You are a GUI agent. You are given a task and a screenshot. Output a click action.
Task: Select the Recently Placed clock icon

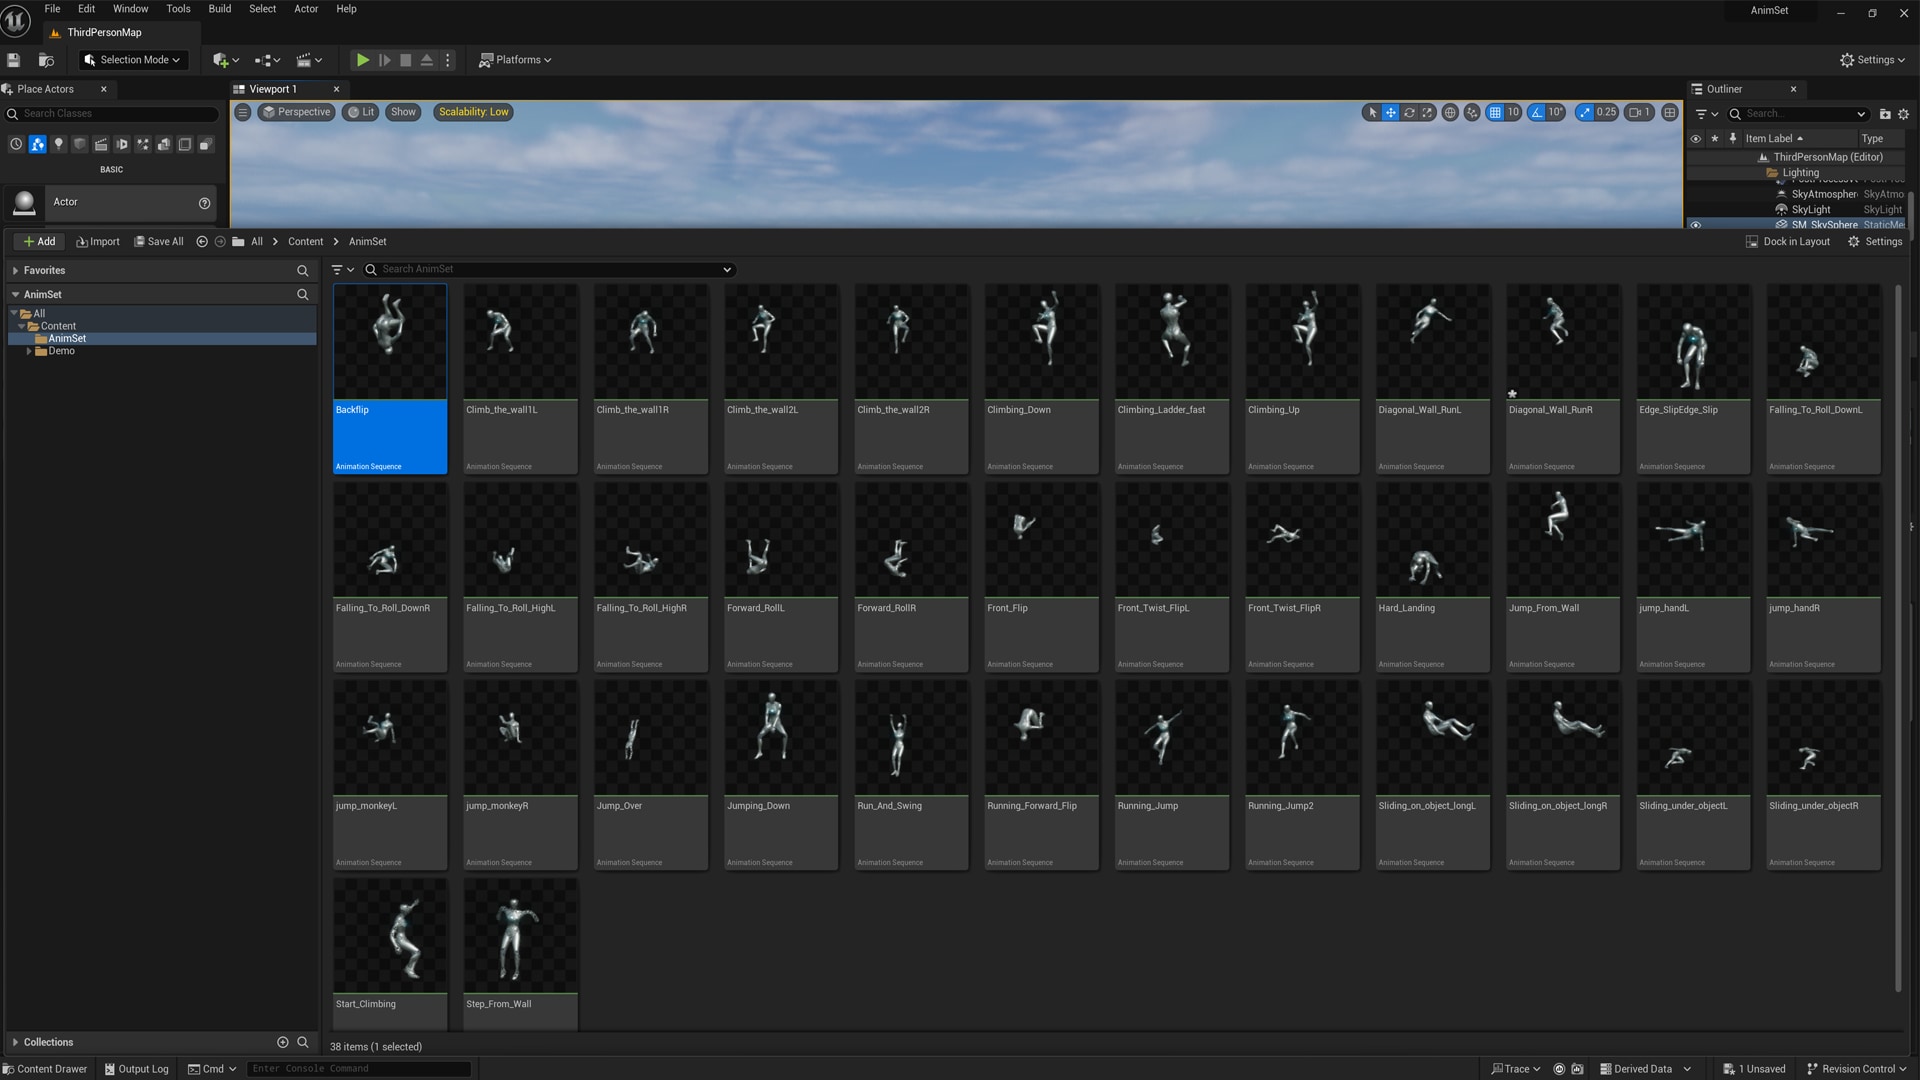[x=16, y=144]
